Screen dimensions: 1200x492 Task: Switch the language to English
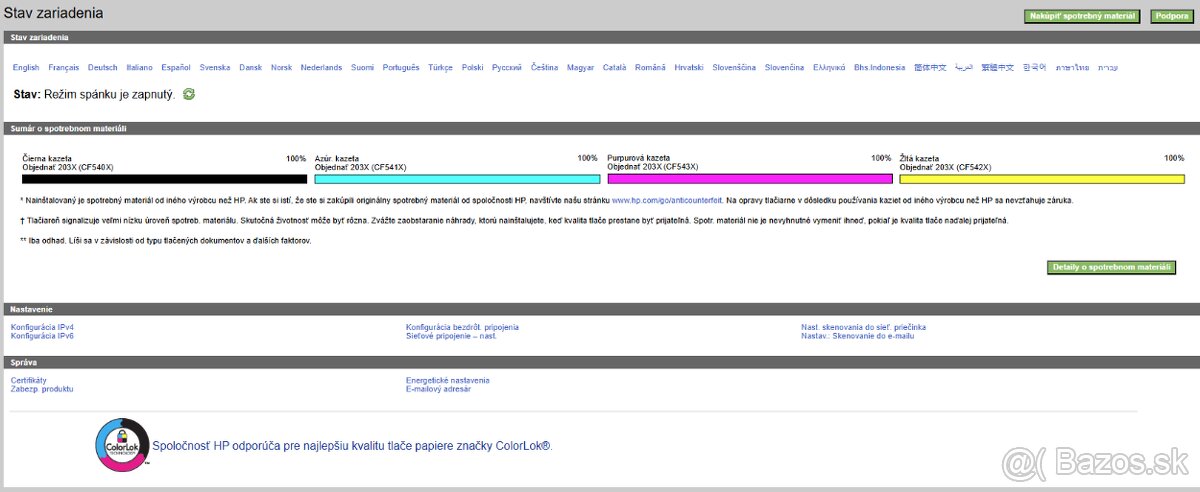[x=26, y=68]
